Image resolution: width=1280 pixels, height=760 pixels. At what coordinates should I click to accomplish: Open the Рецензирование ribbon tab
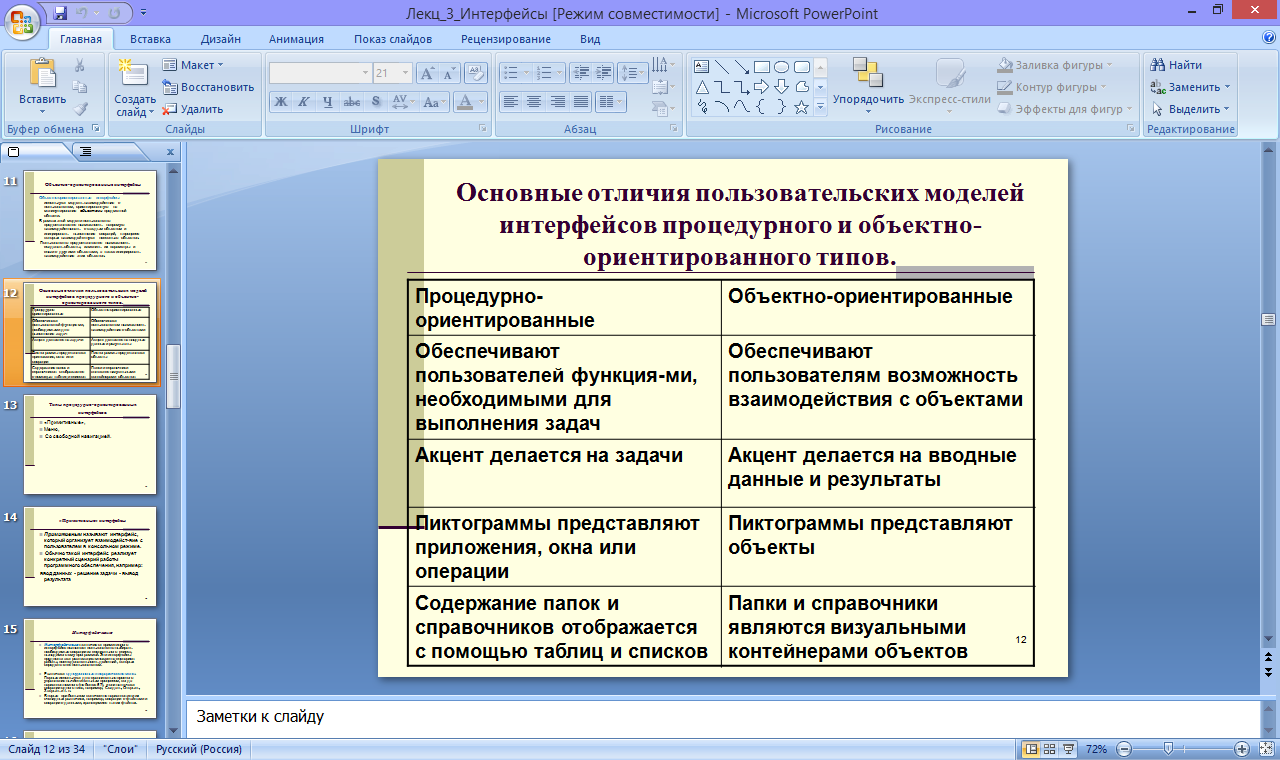click(506, 39)
